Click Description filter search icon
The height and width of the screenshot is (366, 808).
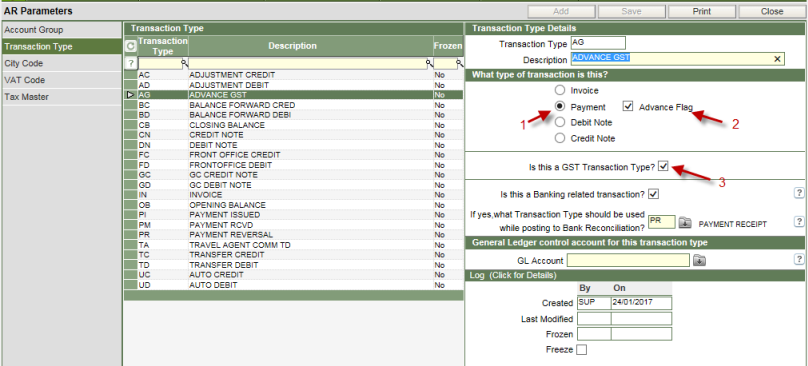click(429, 63)
